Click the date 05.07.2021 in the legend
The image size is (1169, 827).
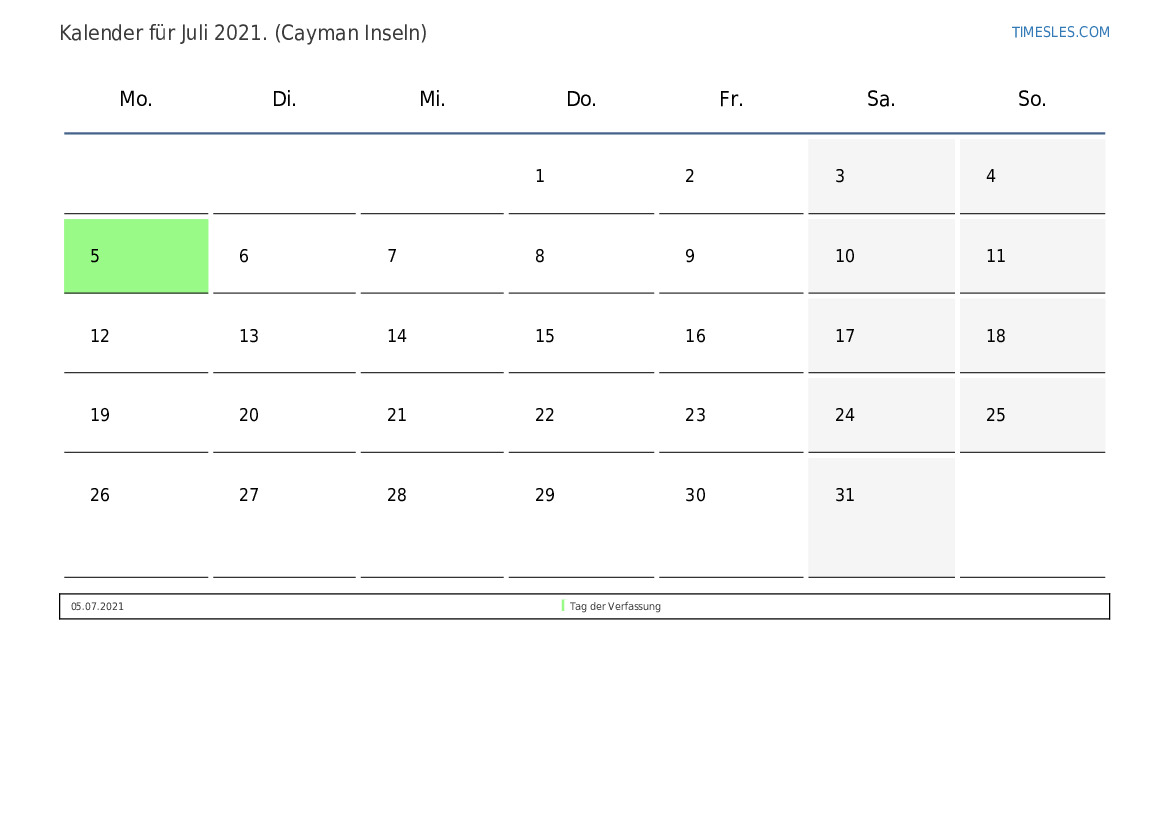click(97, 606)
